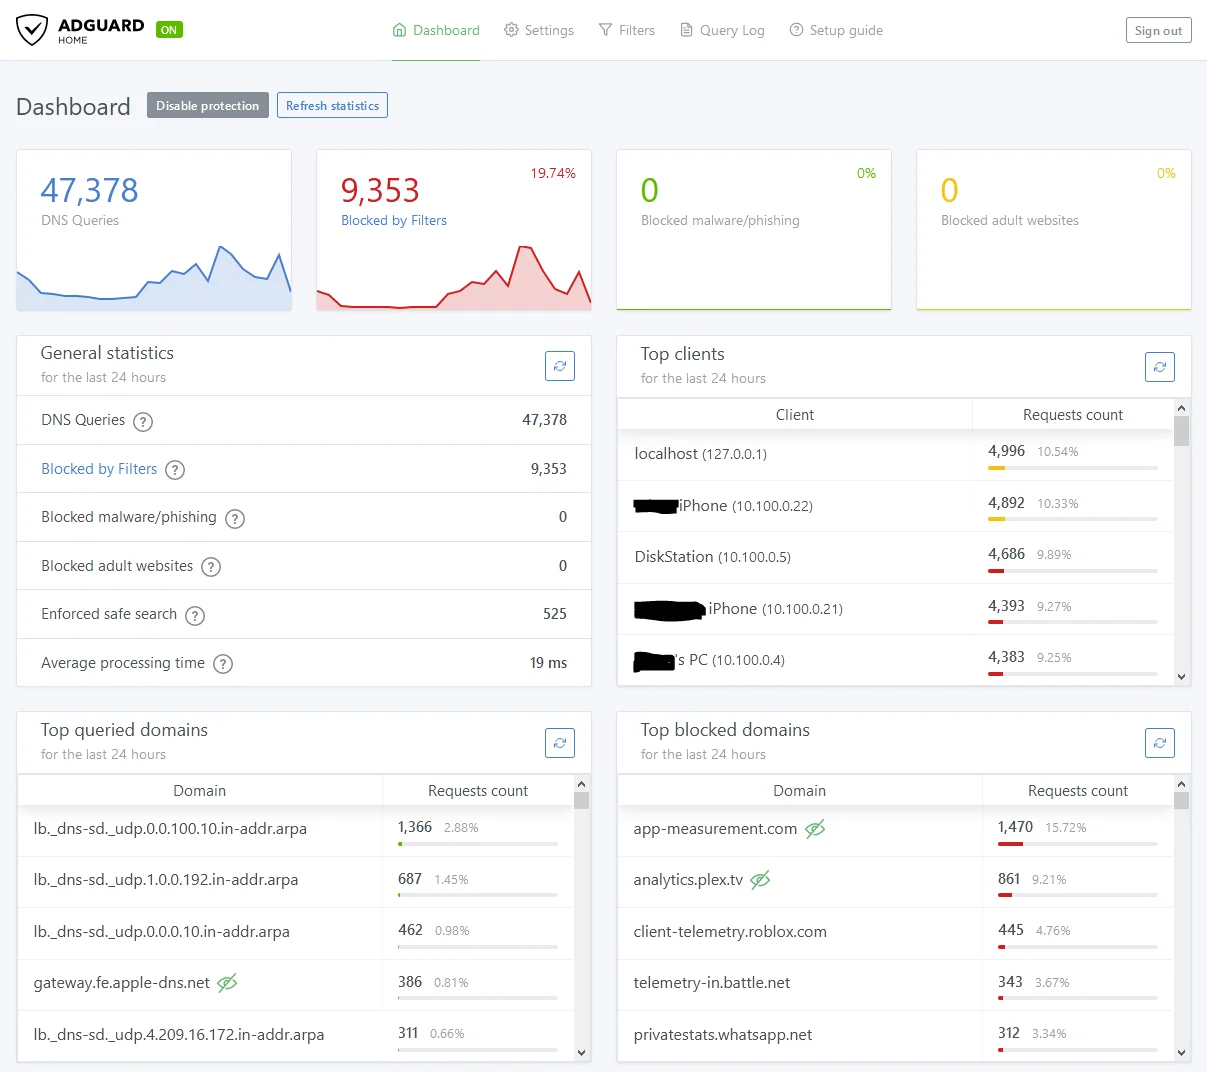Click lb._dns-sd._udp.0.0.100.10.in-addr.arpa queried domain
The image size is (1207, 1072).
click(x=170, y=829)
